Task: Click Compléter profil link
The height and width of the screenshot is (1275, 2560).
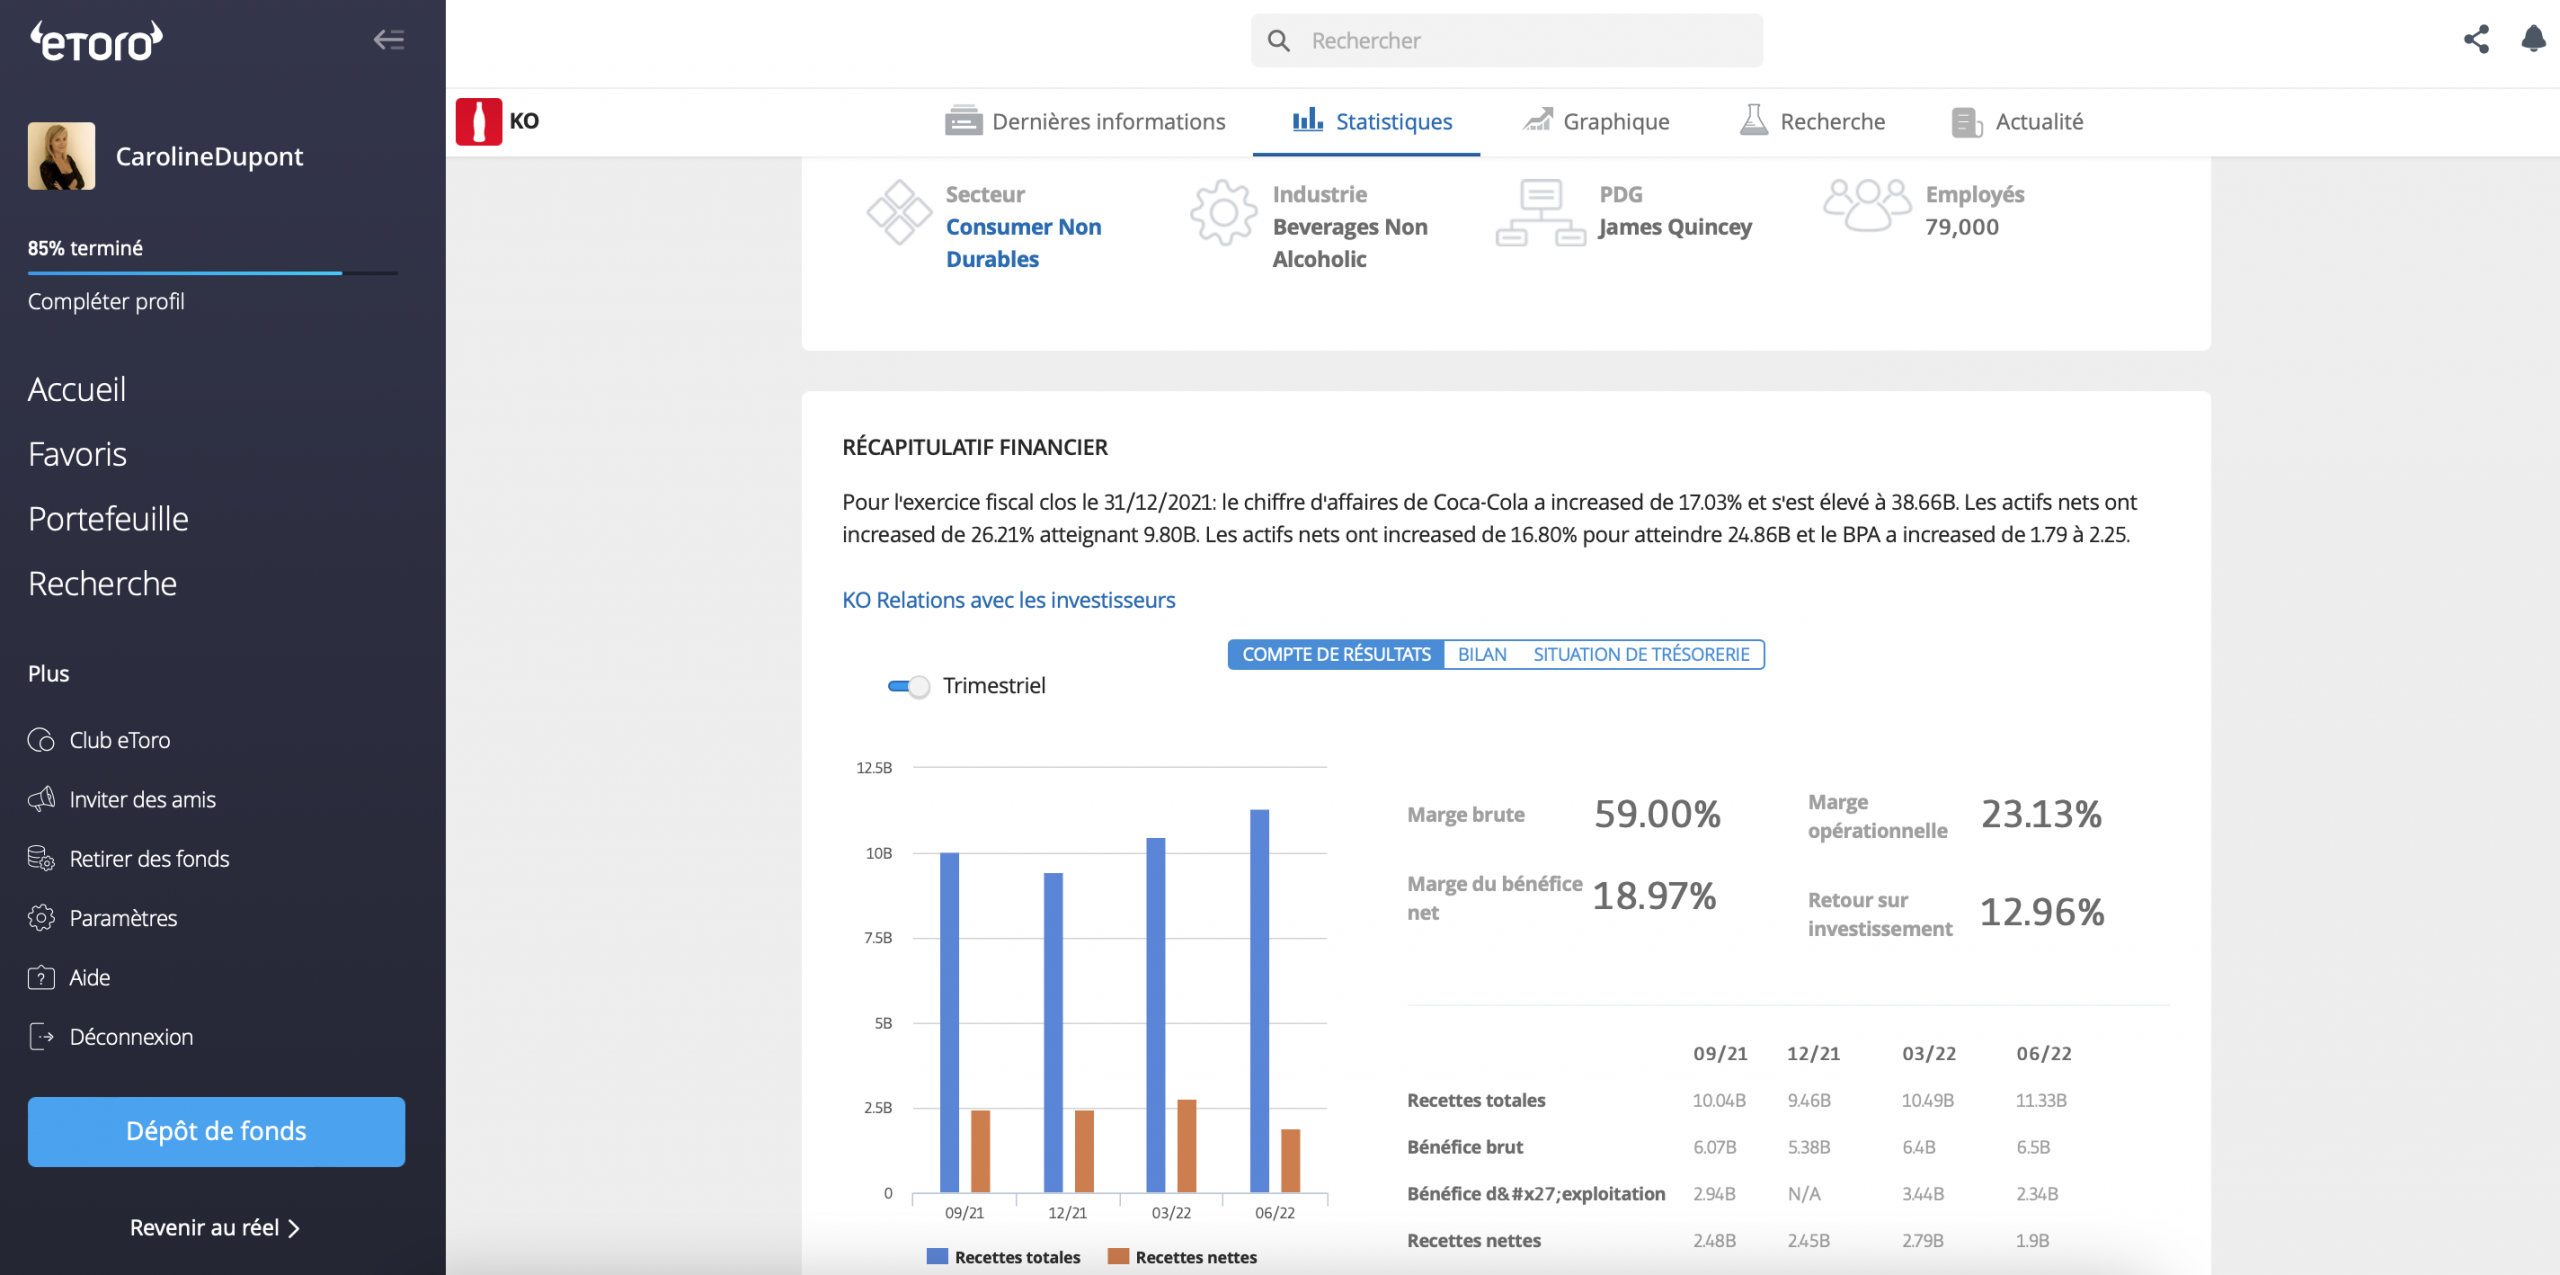Action: (106, 301)
